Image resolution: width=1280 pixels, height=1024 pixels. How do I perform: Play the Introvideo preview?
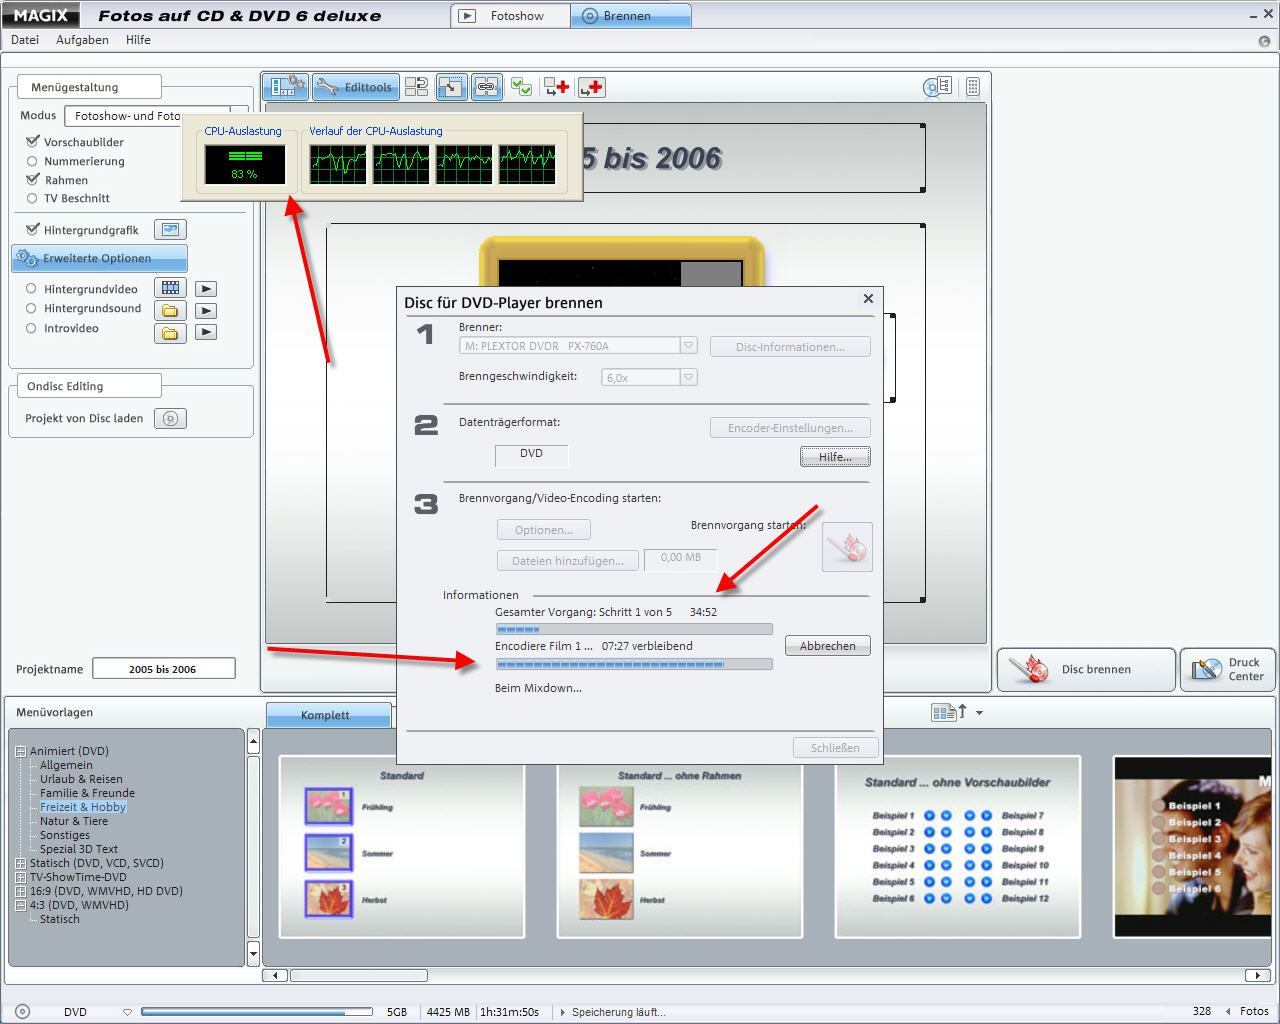click(206, 332)
